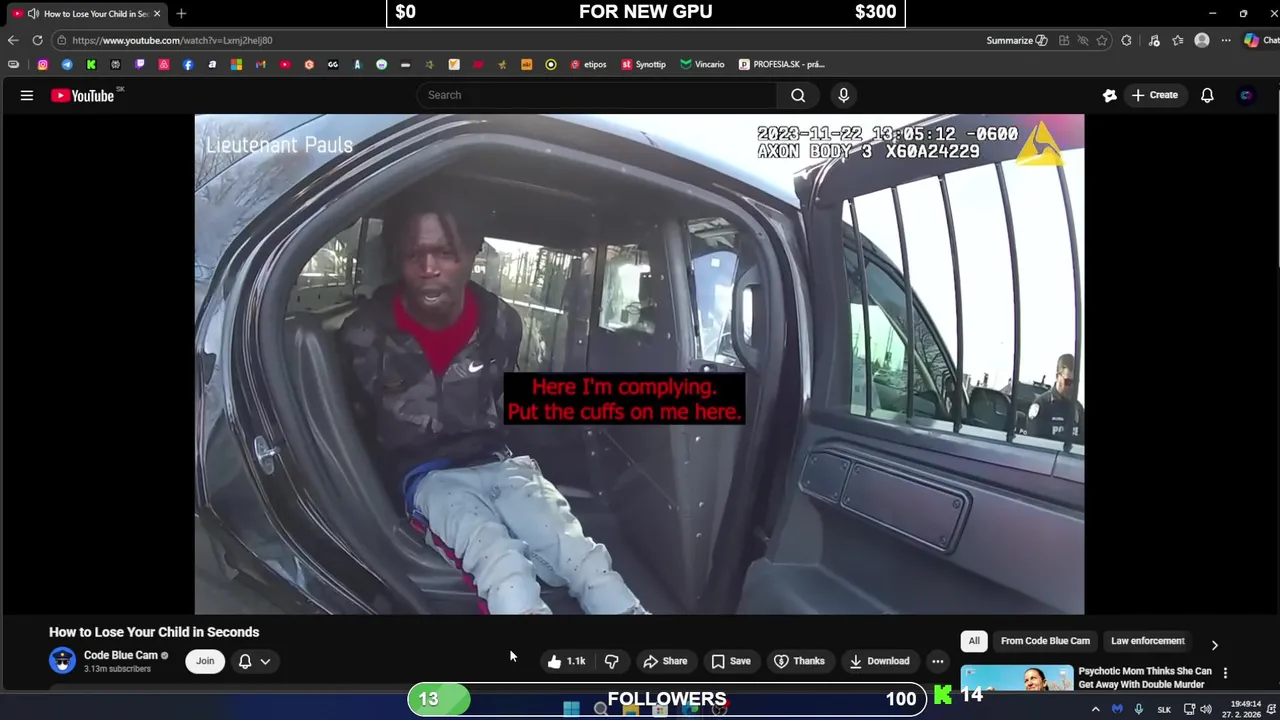Viewport: 1280px width, 720px height.
Task: Open Psychotic Mom video thumbnail
Action: click(1017, 679)
